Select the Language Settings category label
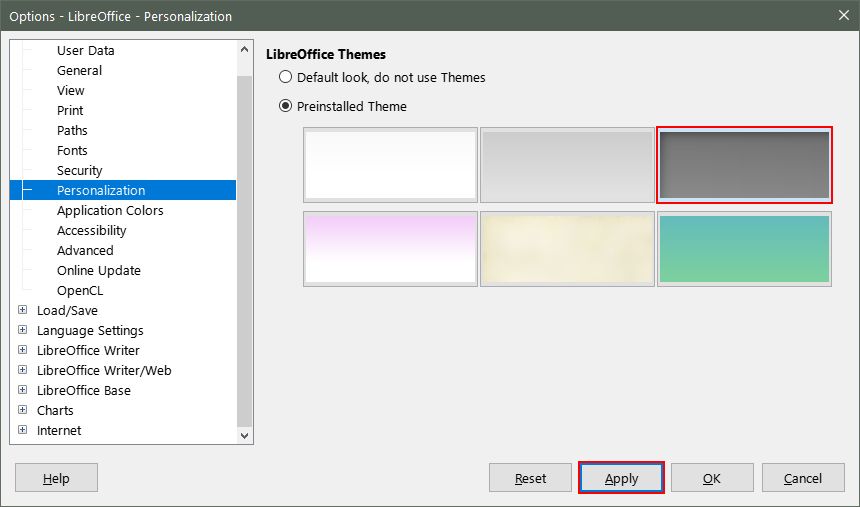Screen dimensions: 860x507 [x=90, y=330]
